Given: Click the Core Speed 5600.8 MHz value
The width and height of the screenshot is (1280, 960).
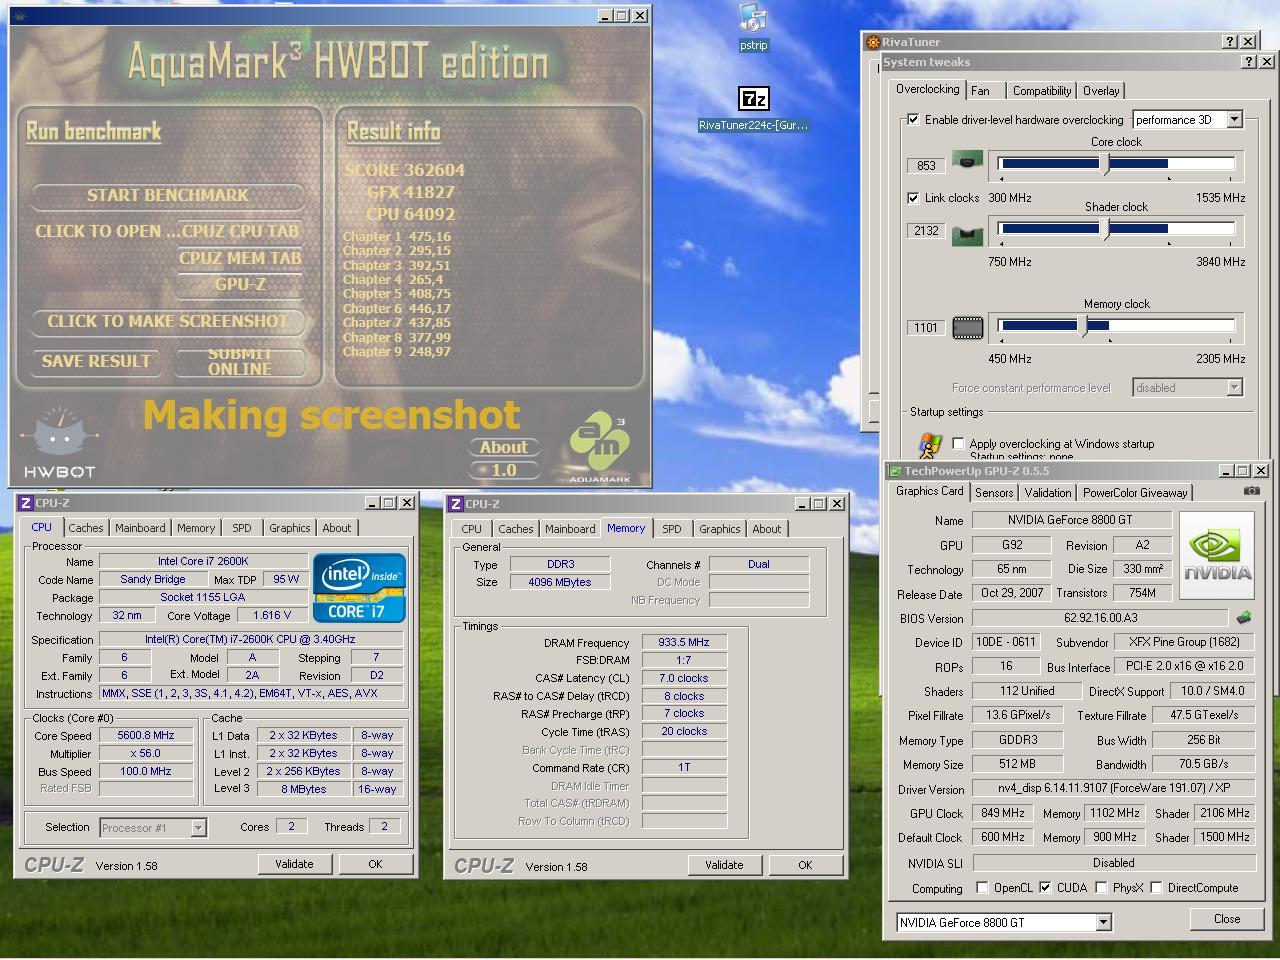Looking at the screenshot, I should pos(146,735).
